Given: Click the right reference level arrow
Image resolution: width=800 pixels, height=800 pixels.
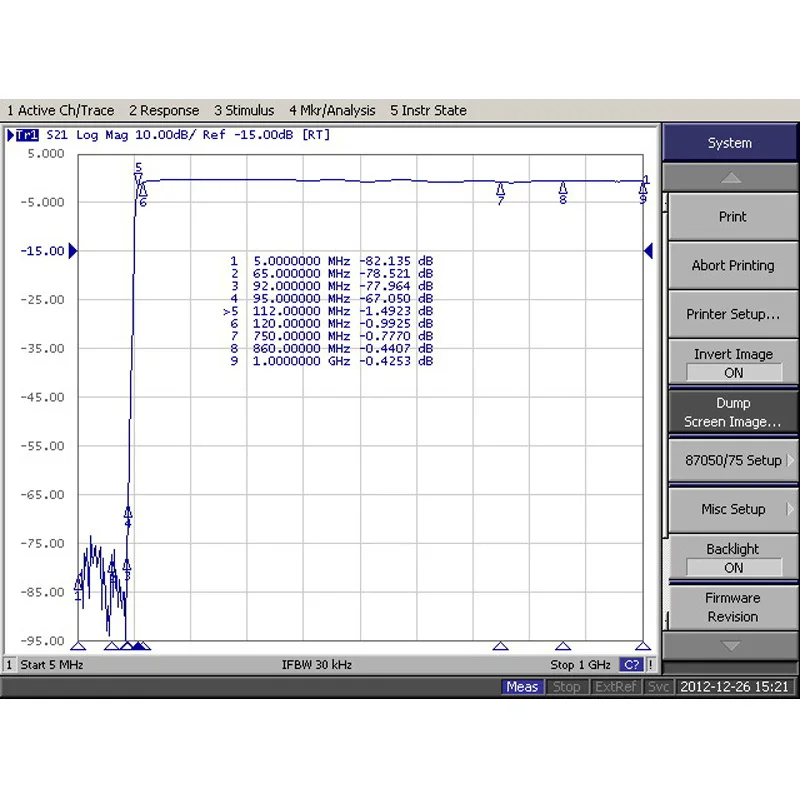Looking at the screenshot, I should click(648, 251).
